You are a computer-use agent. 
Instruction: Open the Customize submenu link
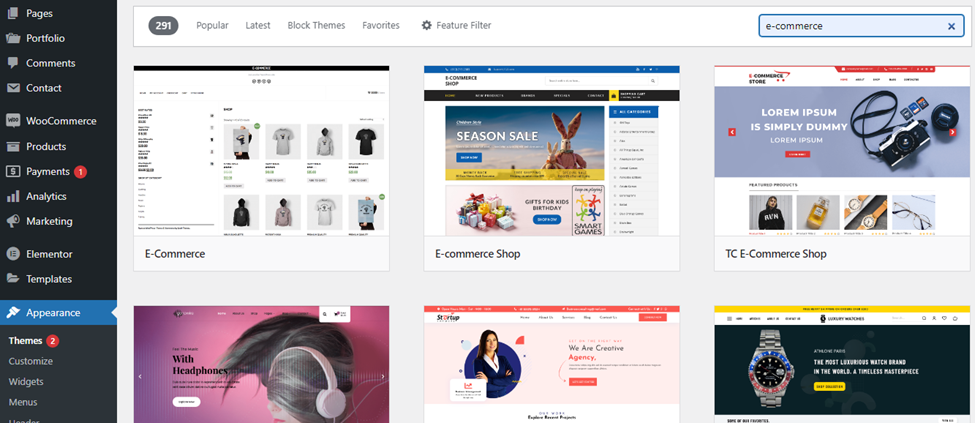[x=31, y=361]
